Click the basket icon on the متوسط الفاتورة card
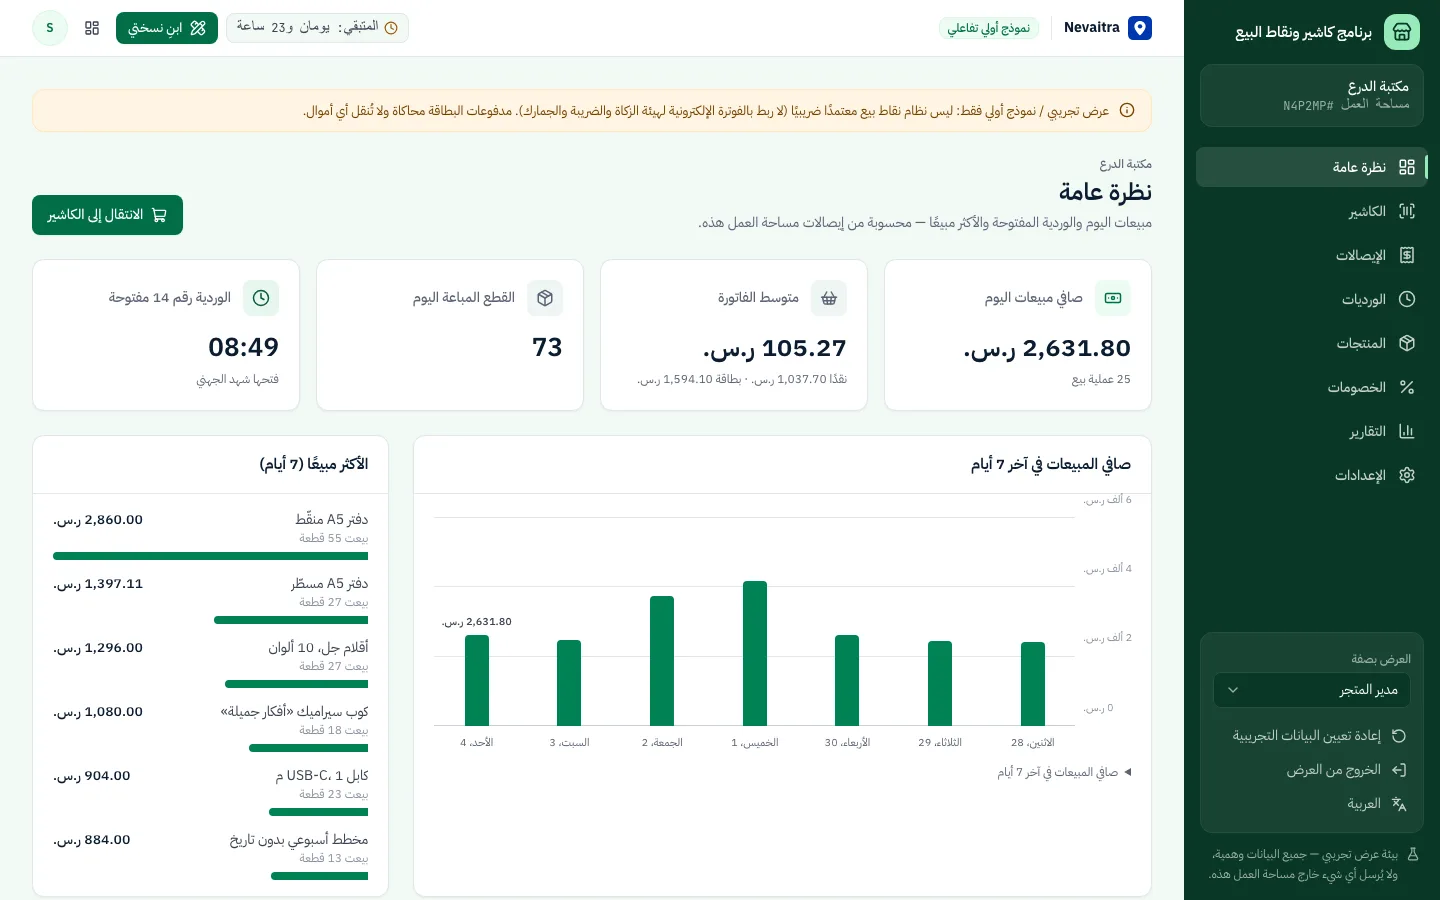The image size is (1440, 900). 829,298
